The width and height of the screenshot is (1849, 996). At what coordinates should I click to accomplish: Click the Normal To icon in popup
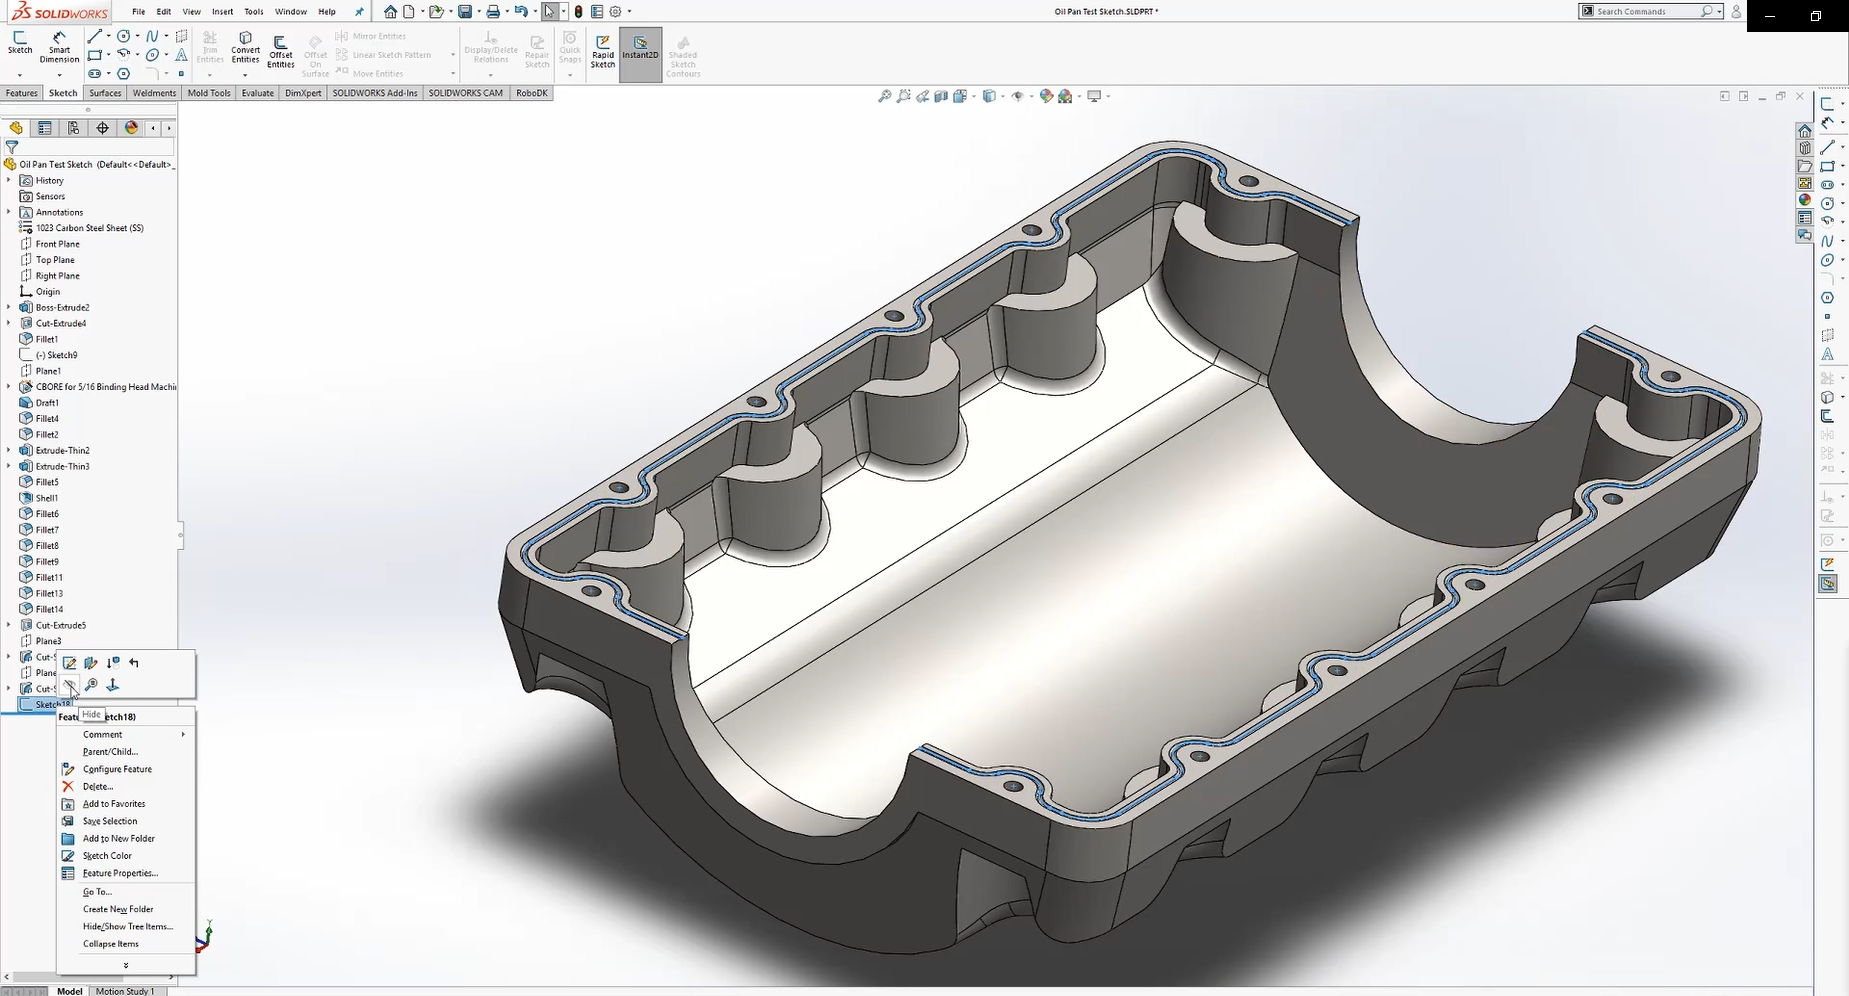tap(113, 685)
